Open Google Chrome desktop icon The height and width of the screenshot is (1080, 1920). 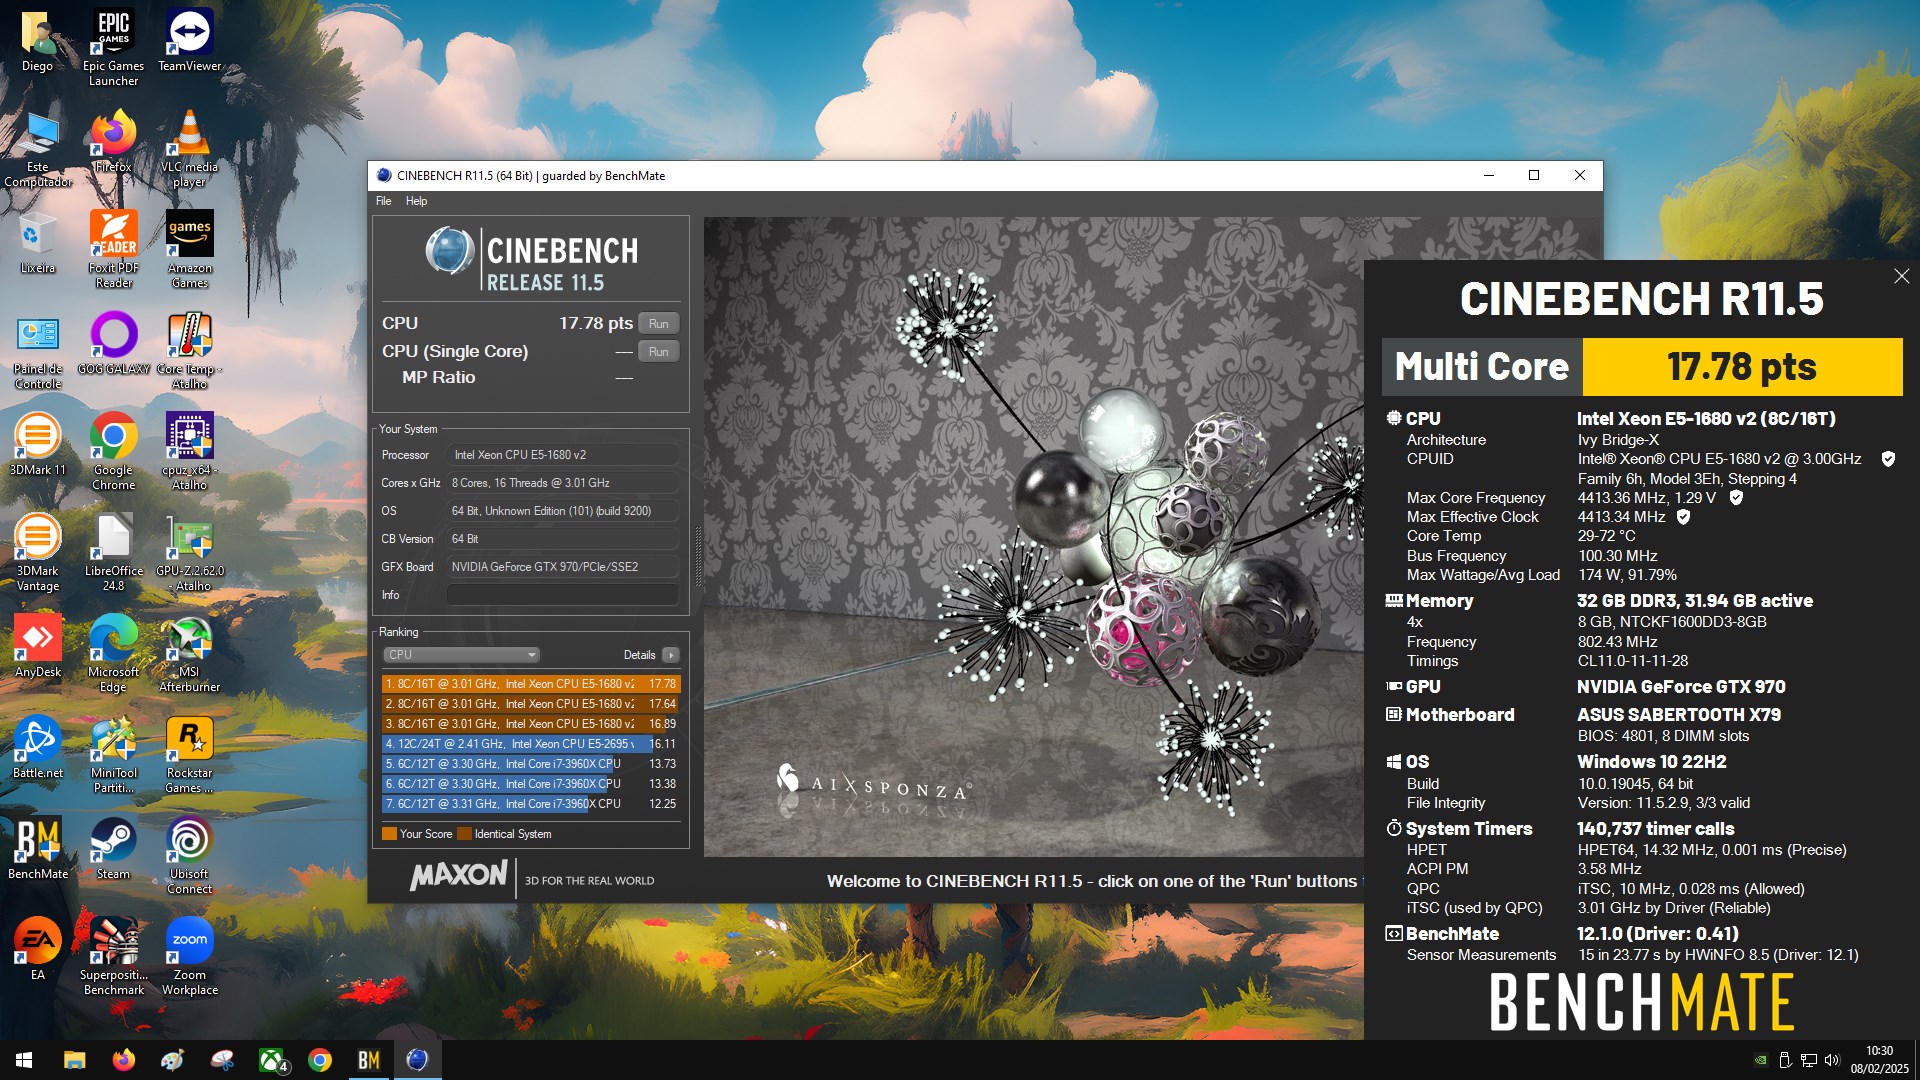pos(113,451)
